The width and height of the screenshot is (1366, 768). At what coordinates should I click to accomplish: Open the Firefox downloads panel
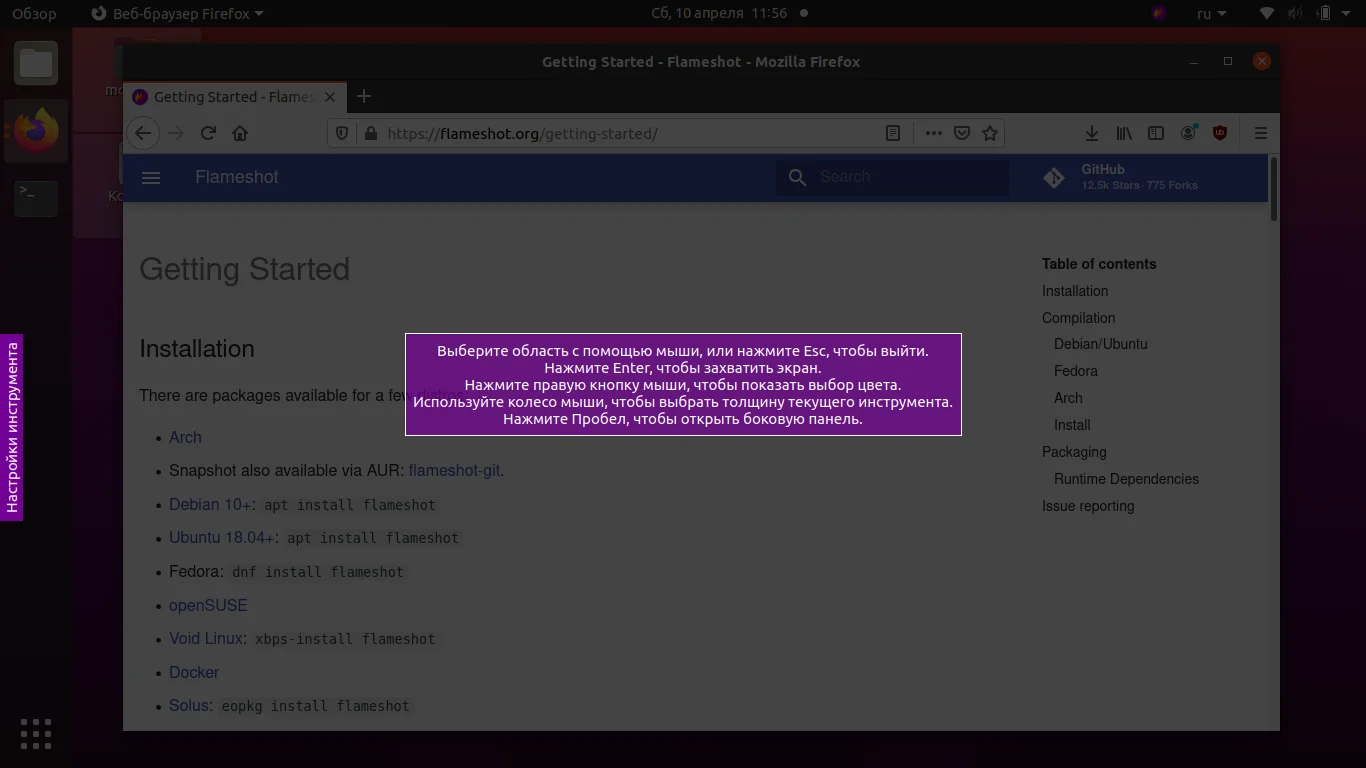click(x=1092, y=133)
